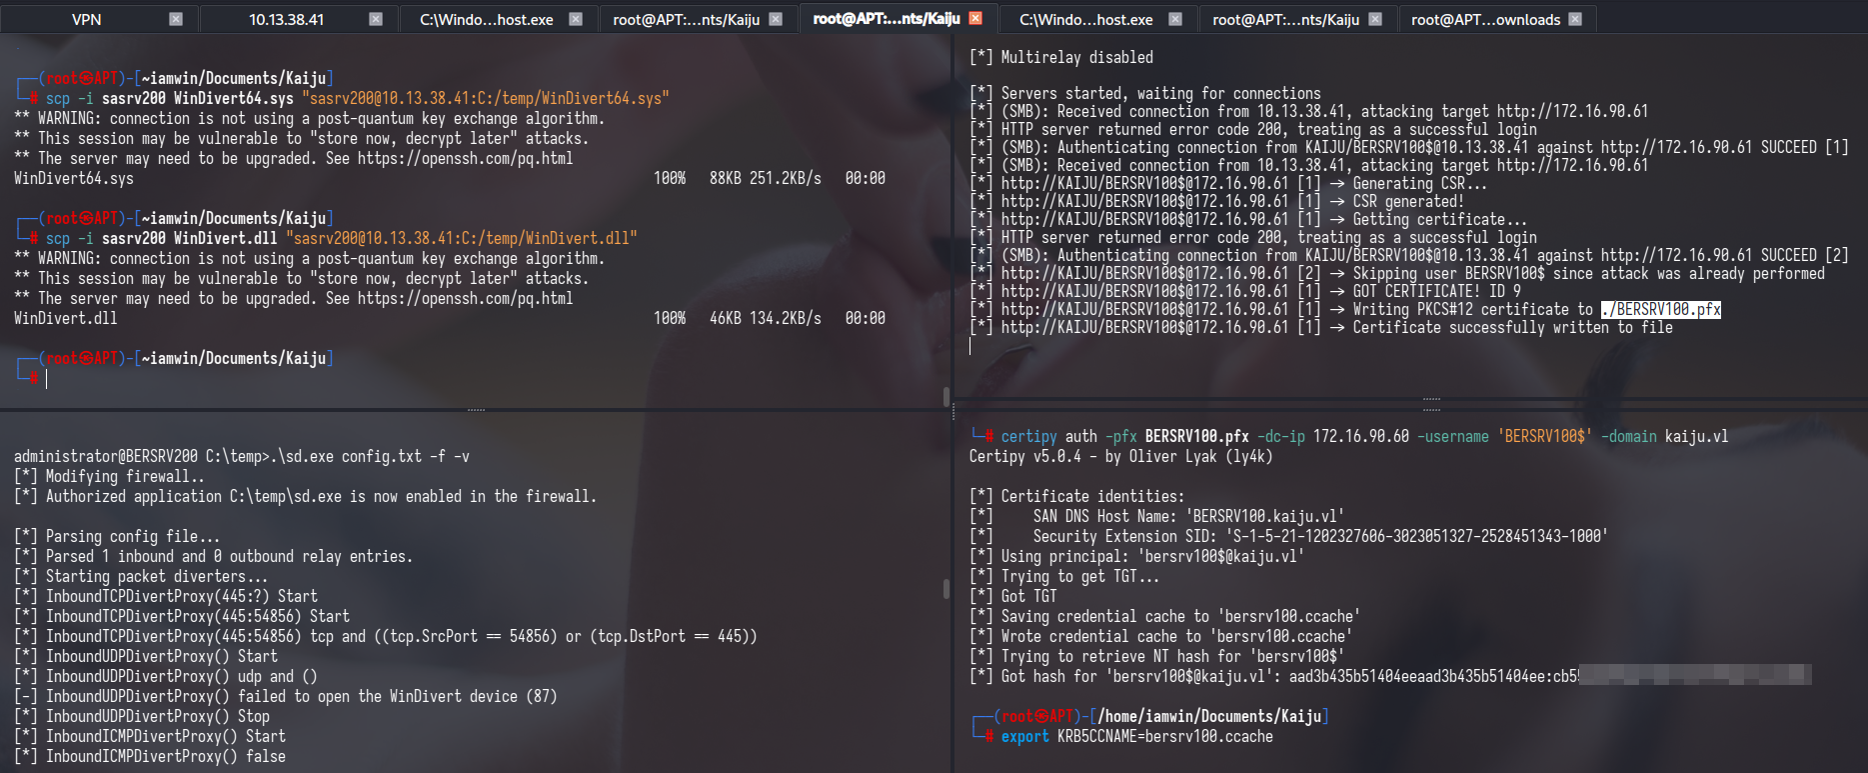1868x773 pixels.
Task: Click the empty prompt cursor in the scp pane
Action: (x=46, y=378)
